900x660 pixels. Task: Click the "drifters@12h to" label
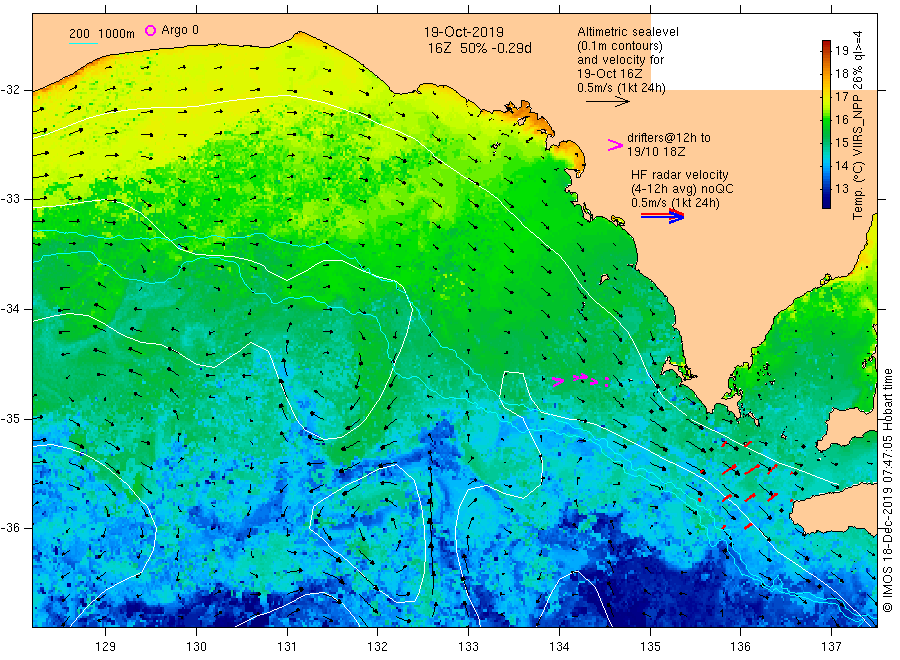click(x=669, y=138)
